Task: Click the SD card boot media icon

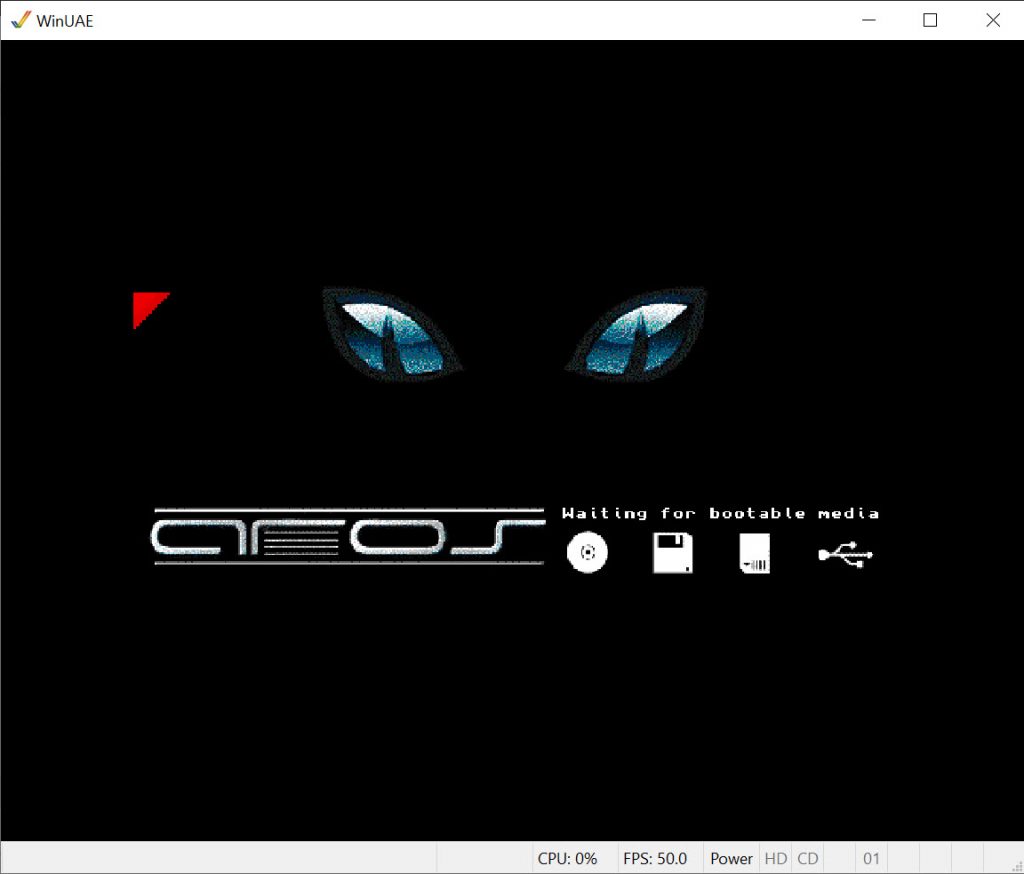Action: pyautogui.click(x=755, y=553)
